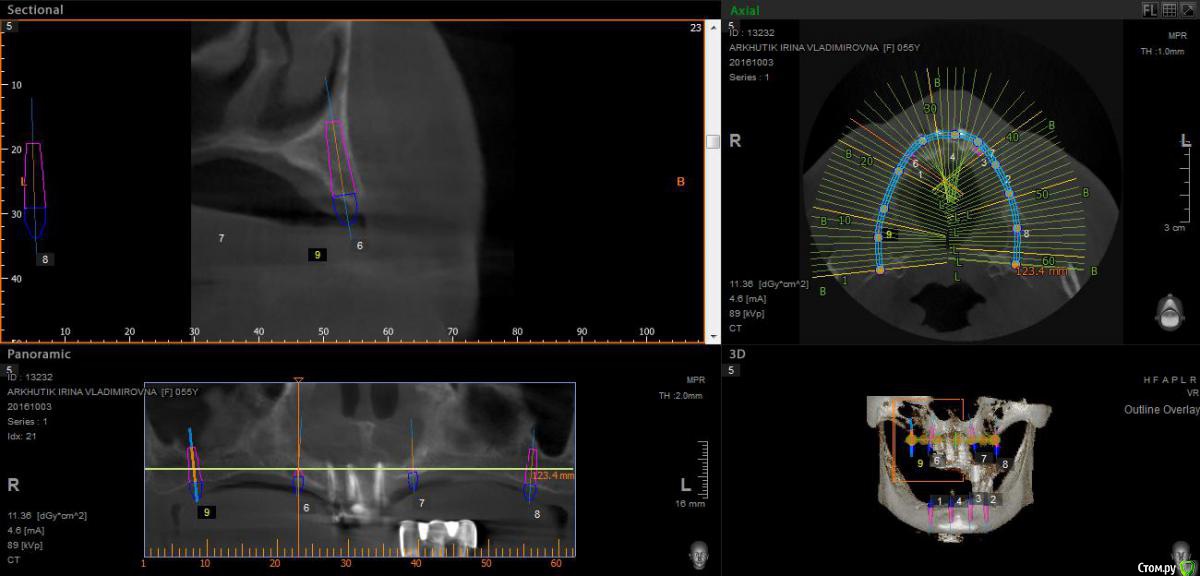Click the 123.4 mm measurement in Axial view

pos(1043,269)
